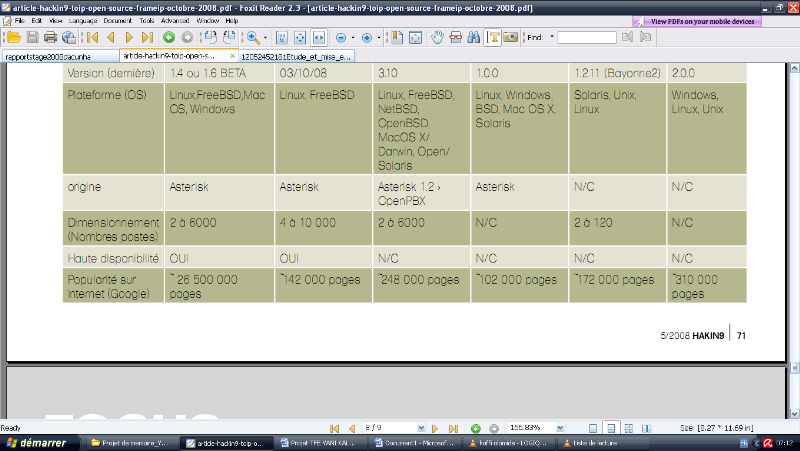This screenshot has width=800, height=451.
Task: Open the Language menu
Action: click(x=83, y=21)
